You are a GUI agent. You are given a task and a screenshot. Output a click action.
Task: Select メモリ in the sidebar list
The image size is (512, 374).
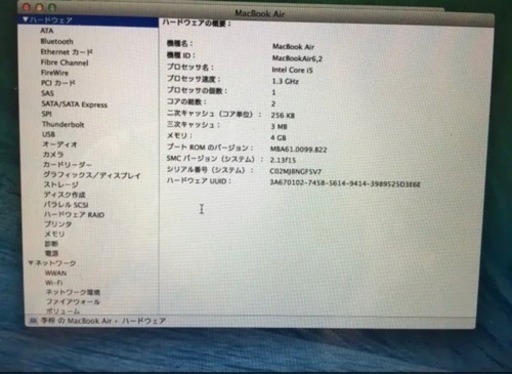pos(55,234)
